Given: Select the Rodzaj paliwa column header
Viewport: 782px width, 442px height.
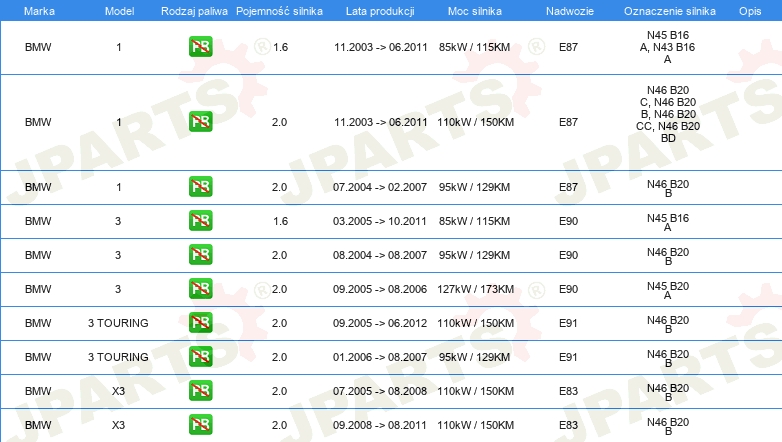Looking at the screenshot, I should 194,11.
